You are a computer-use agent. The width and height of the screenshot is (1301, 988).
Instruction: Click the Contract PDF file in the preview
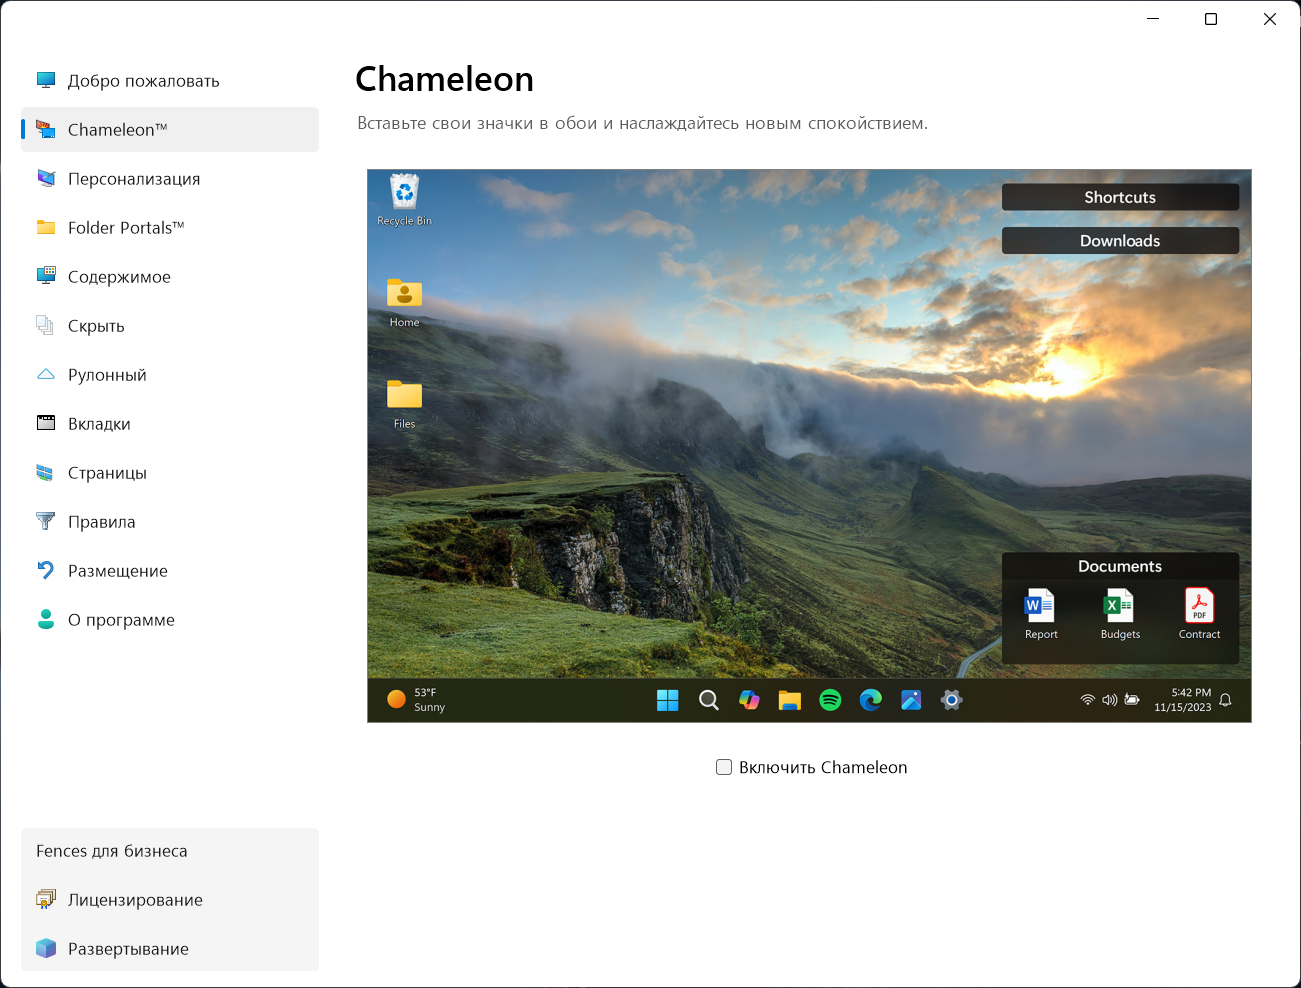(x=1200, y=613)
